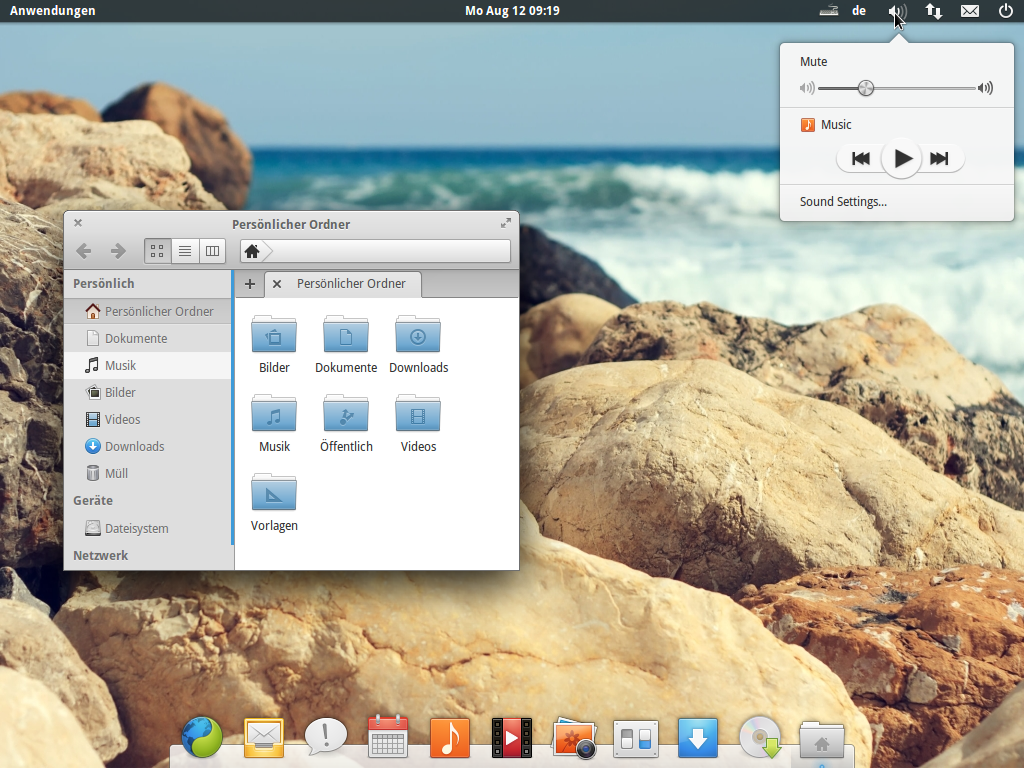Play music in the sound menu
The height and width of the screenshot is (768, 1024).
coord(902,158)
